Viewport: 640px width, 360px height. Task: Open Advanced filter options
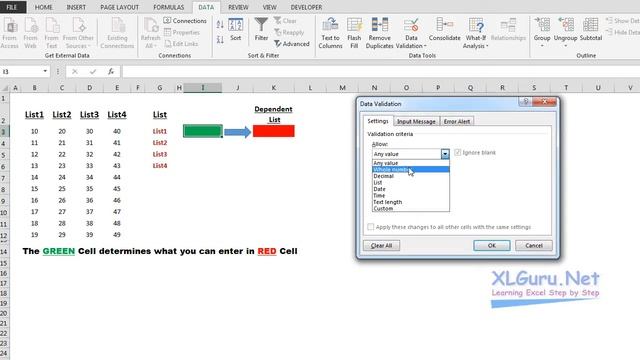coord(291,44)
